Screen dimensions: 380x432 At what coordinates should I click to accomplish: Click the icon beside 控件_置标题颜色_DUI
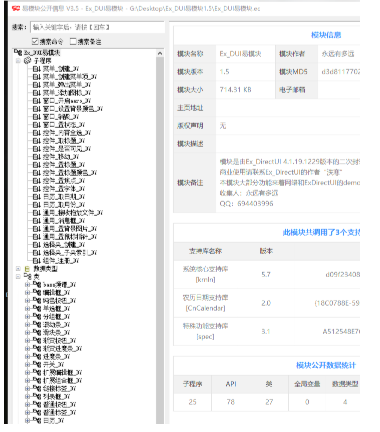pos(37,173)
